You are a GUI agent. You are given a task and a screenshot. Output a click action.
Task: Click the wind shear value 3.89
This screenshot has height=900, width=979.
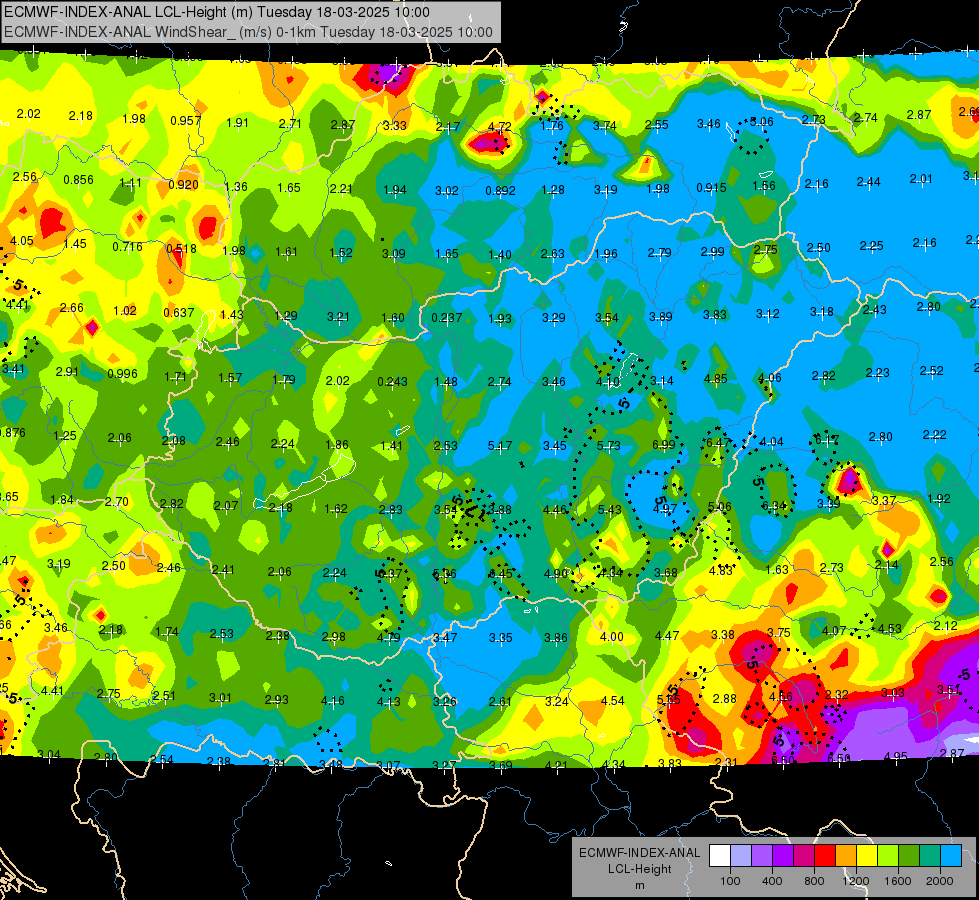(x=661, y=317)
